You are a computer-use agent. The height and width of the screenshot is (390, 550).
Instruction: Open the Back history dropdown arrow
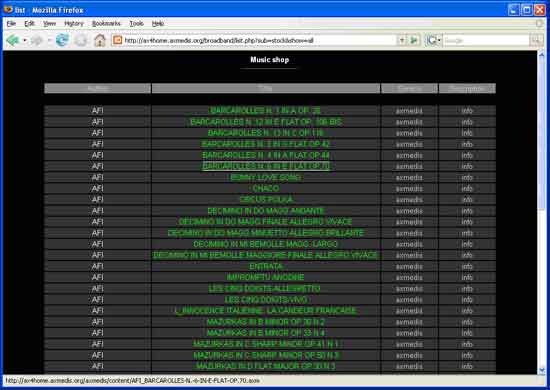(x=25, y=41)
